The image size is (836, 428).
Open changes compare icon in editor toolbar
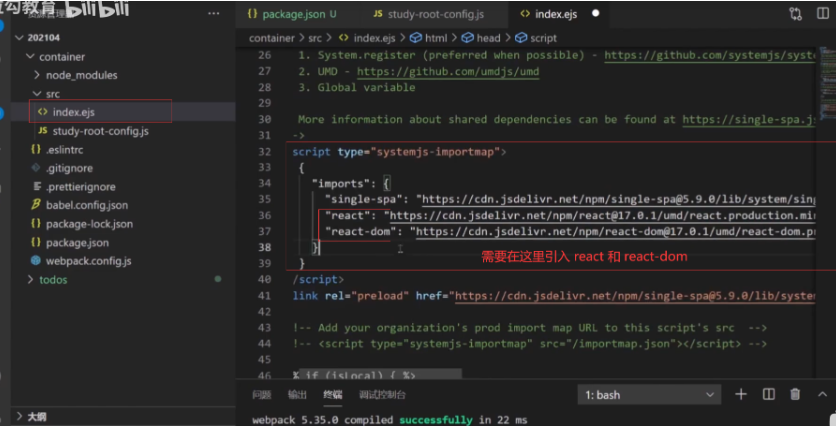795,14
